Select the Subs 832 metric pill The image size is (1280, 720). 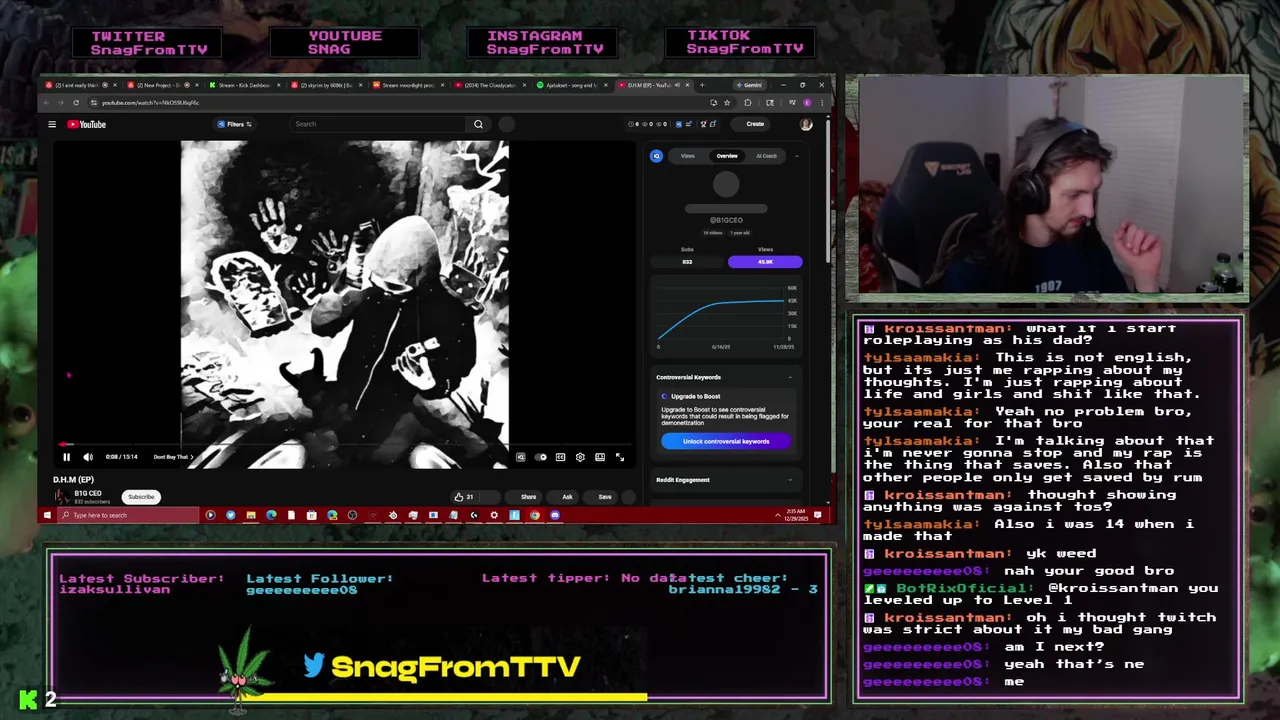pos(687,262)
